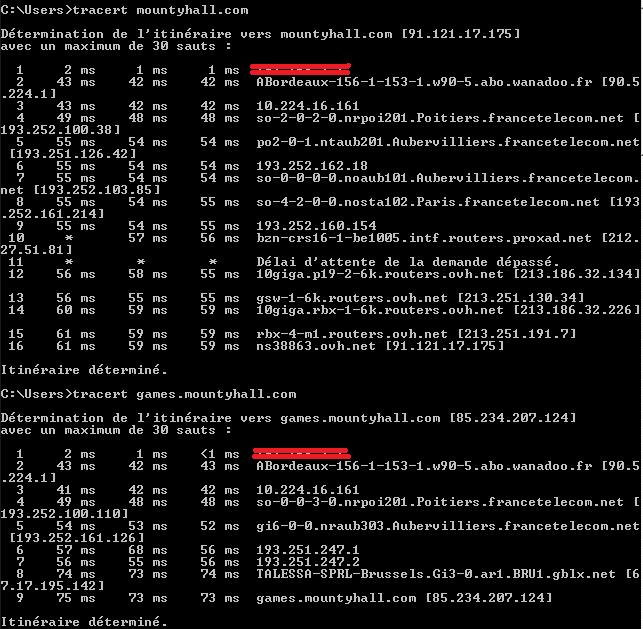Click hostname gsw-1-6k.routers.ovh.net
Screen dimensions: 643x629
click(x=351, y=298)
